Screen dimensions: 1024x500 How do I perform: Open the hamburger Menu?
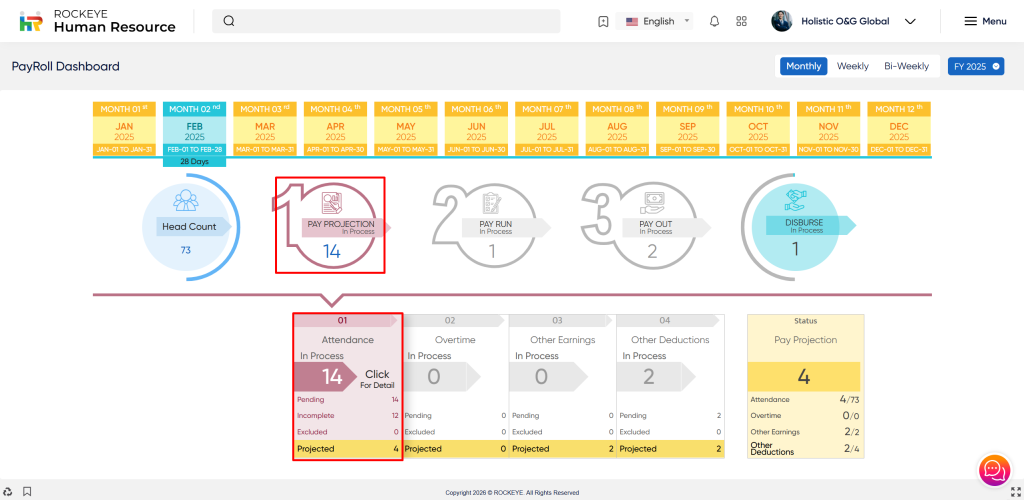tap(984, 21)
